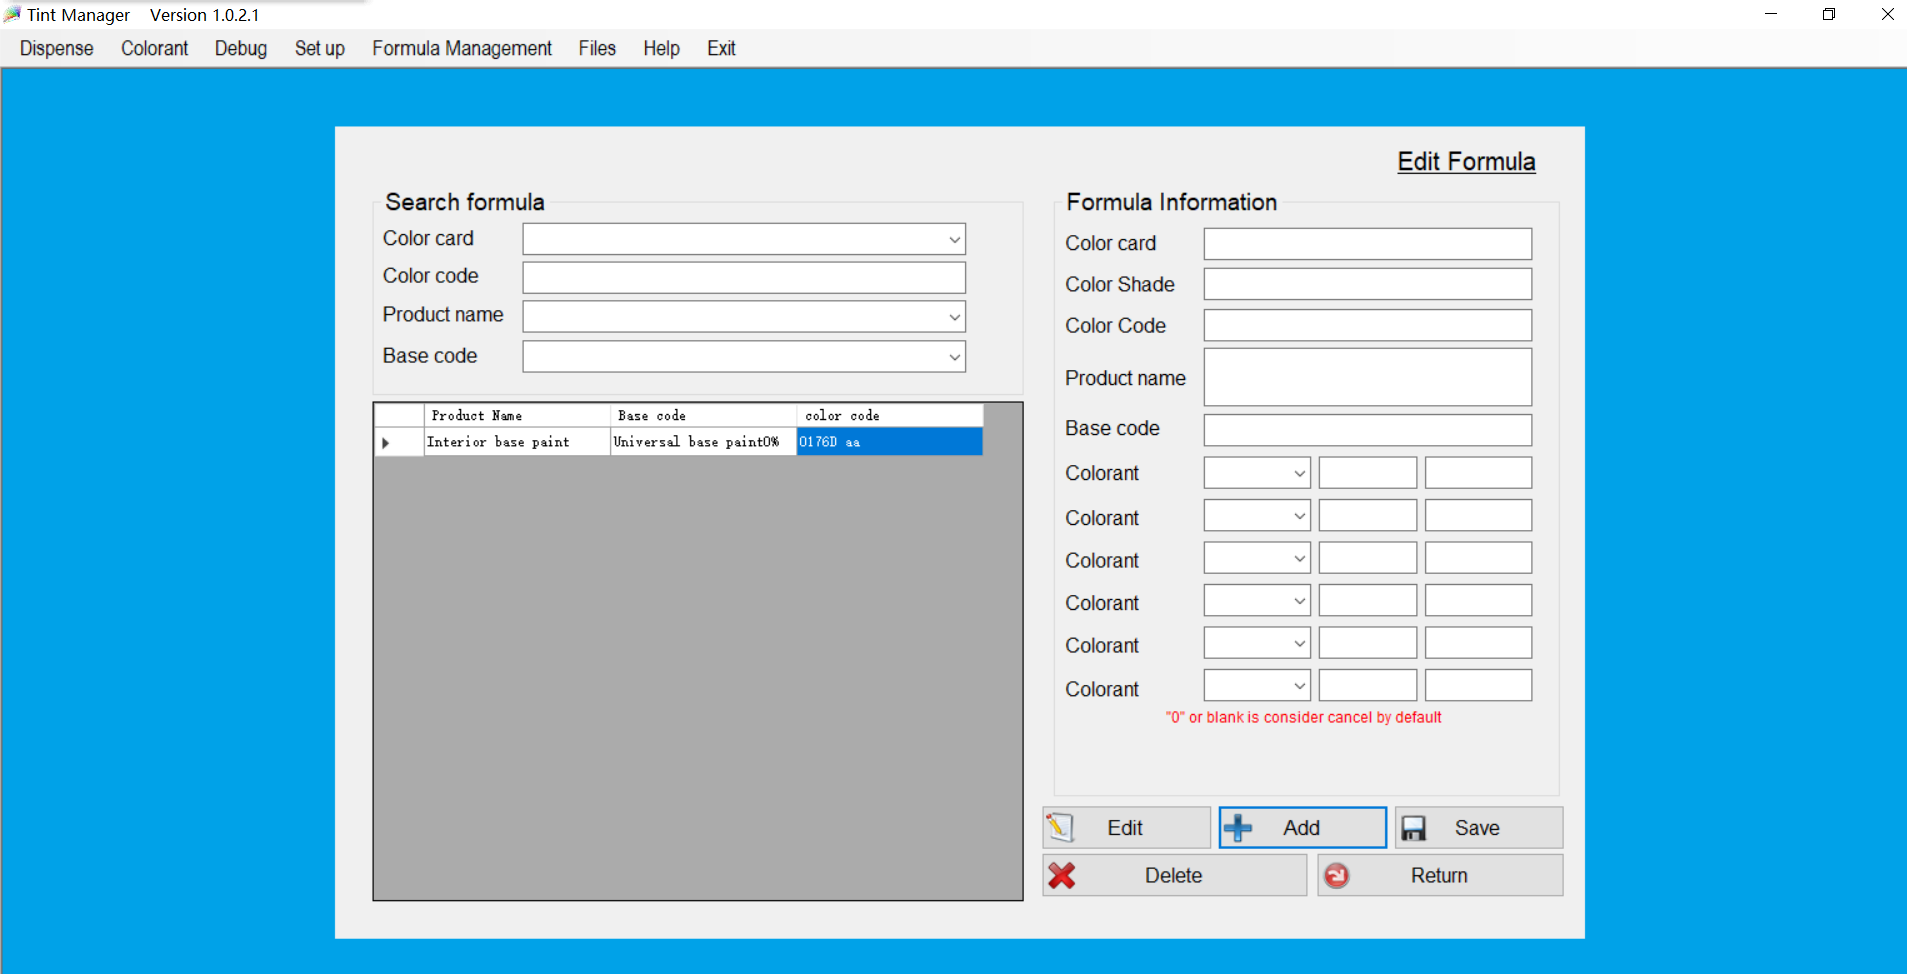This screenshot has width=1907, height=974.
Task: Restore down the Tint Manager window
Action: (1829, 14)
